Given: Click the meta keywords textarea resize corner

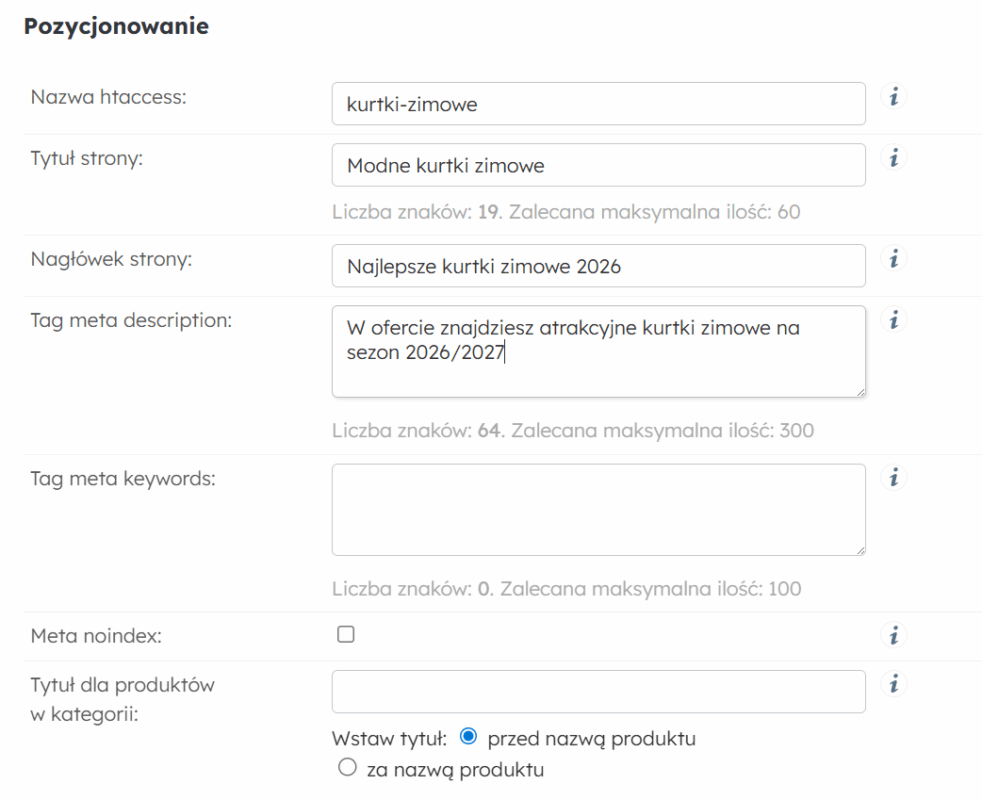Looking at the screenshot, I should 860,549.
